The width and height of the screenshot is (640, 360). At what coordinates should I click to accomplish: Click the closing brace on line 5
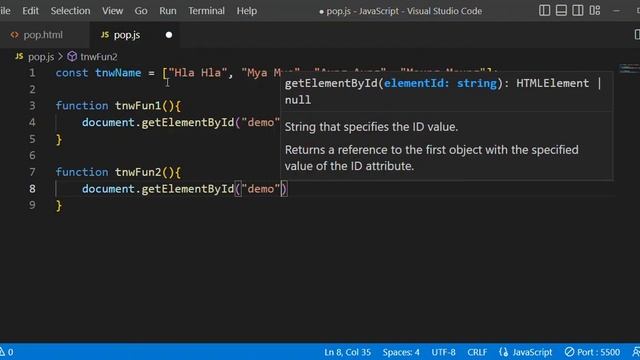click(59, 140)
